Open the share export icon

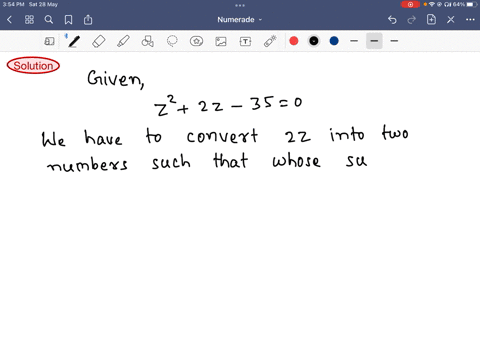(x=88, y=20)
